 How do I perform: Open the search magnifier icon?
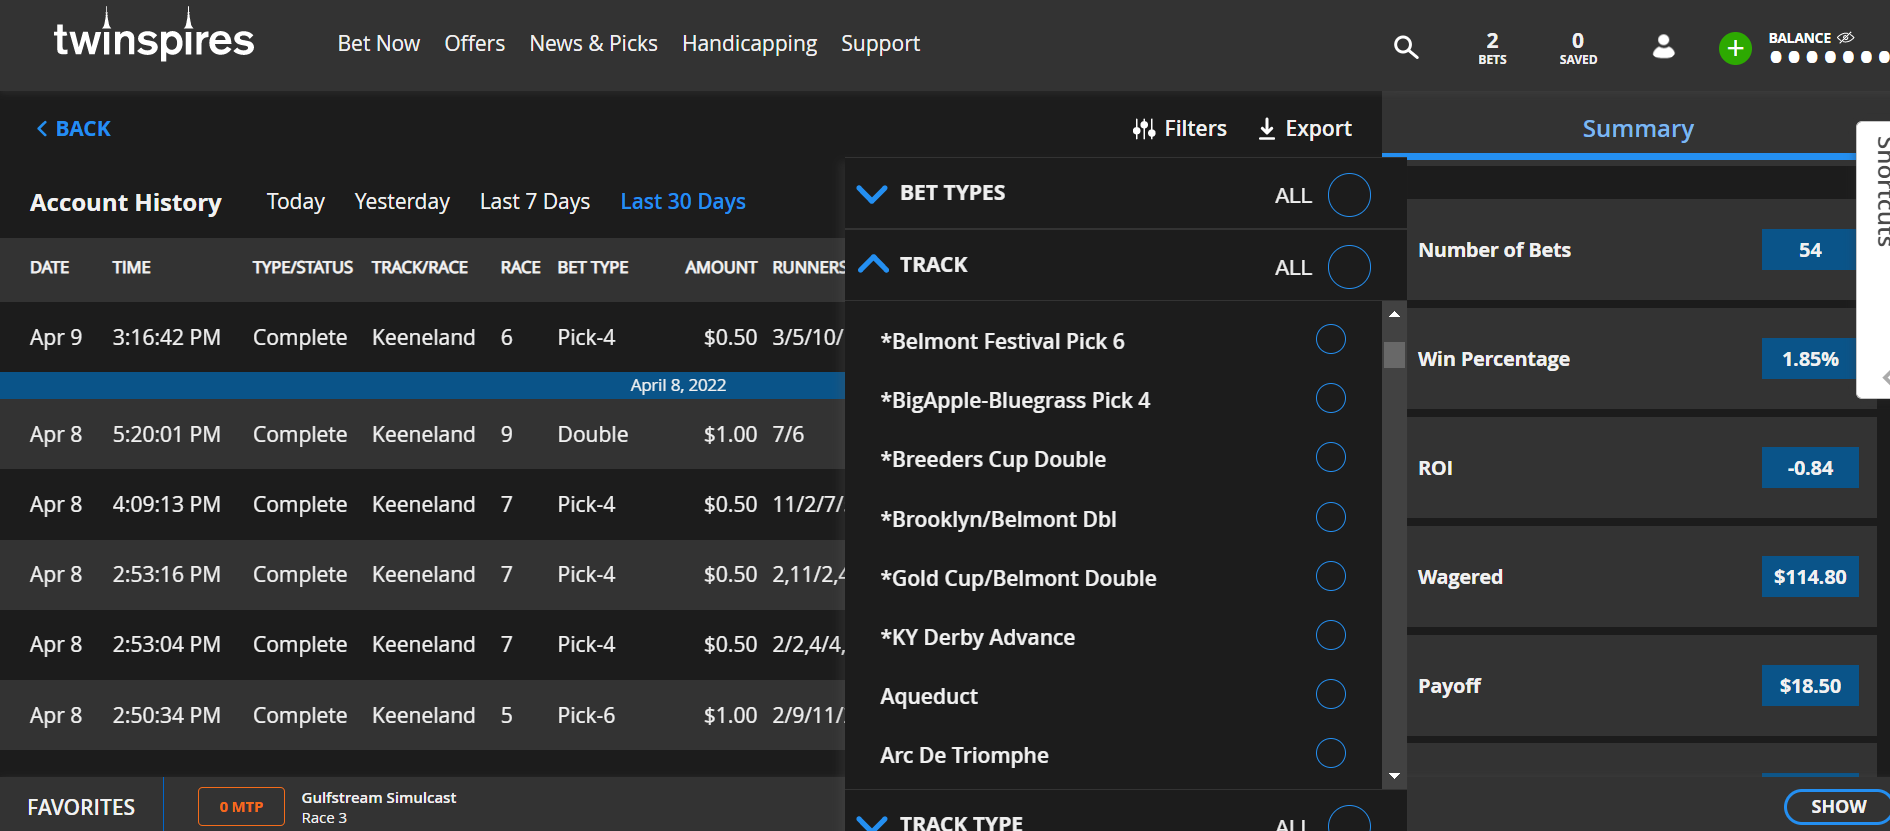tap(1406, 46)
